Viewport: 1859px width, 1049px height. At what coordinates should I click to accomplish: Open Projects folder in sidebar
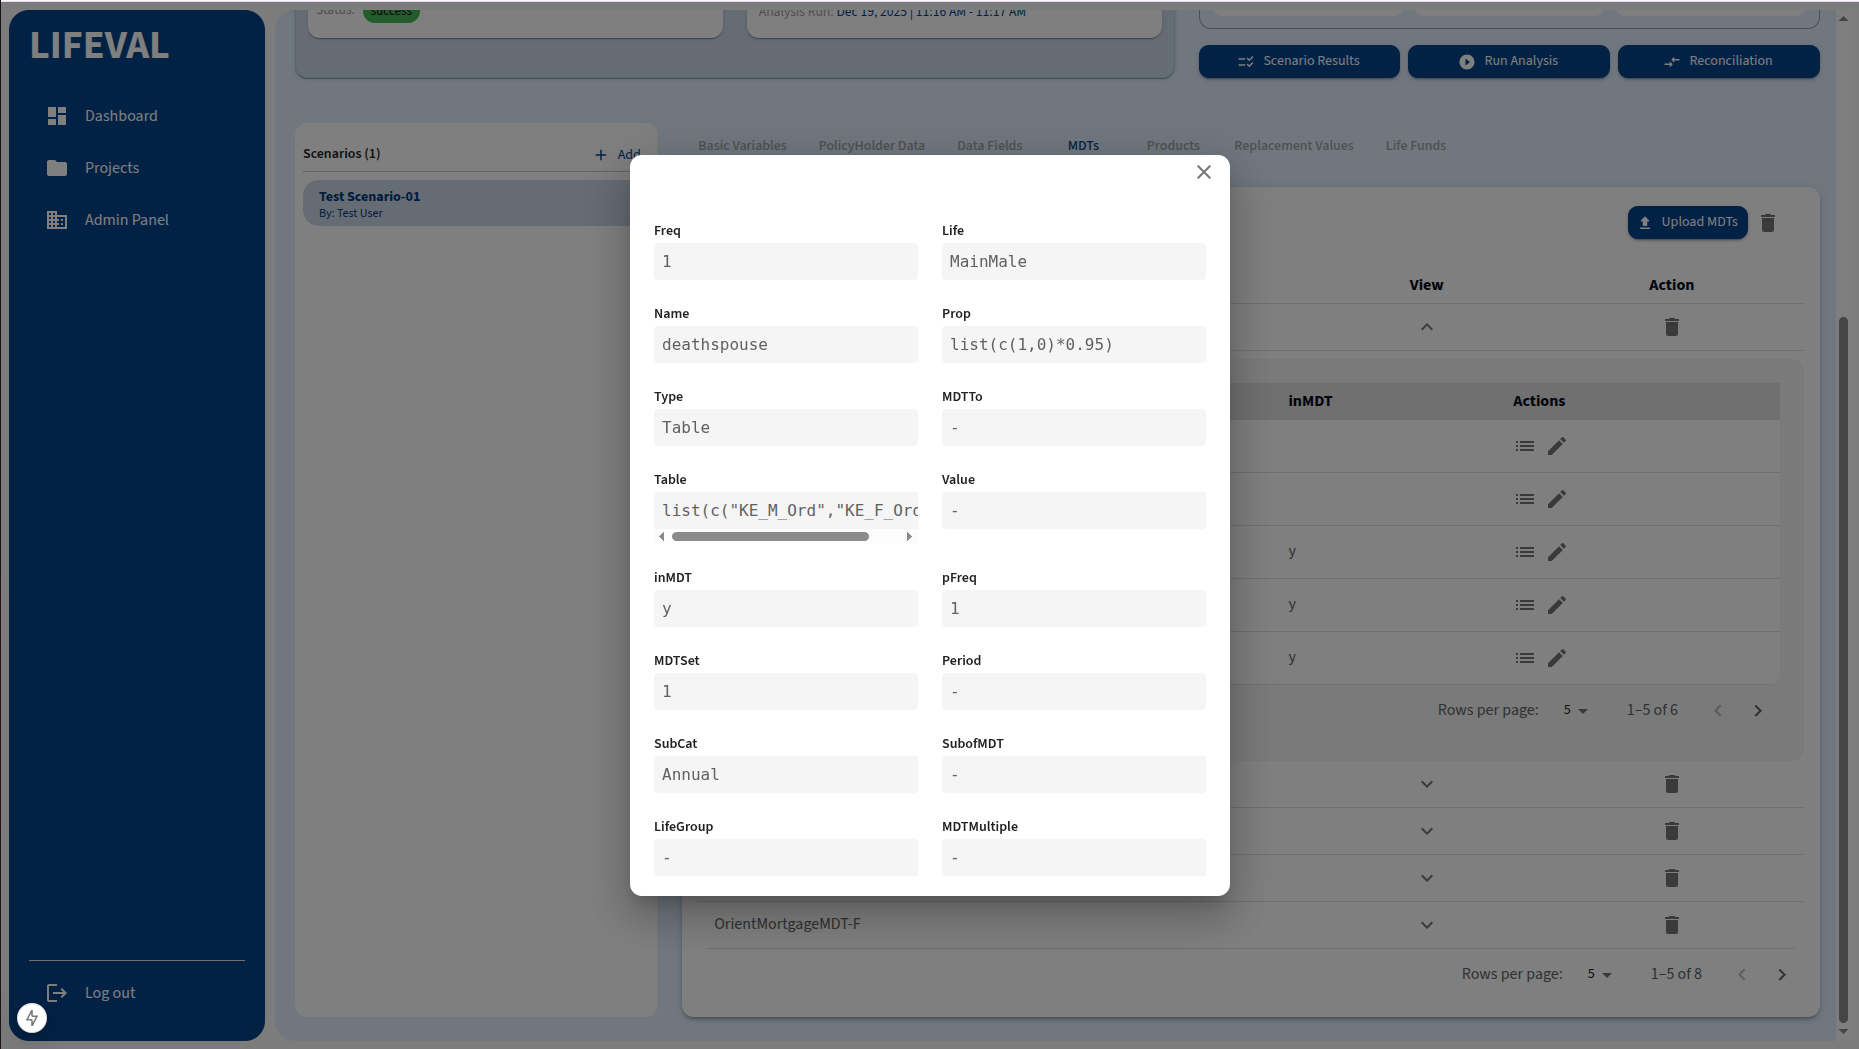pos(57,168)
